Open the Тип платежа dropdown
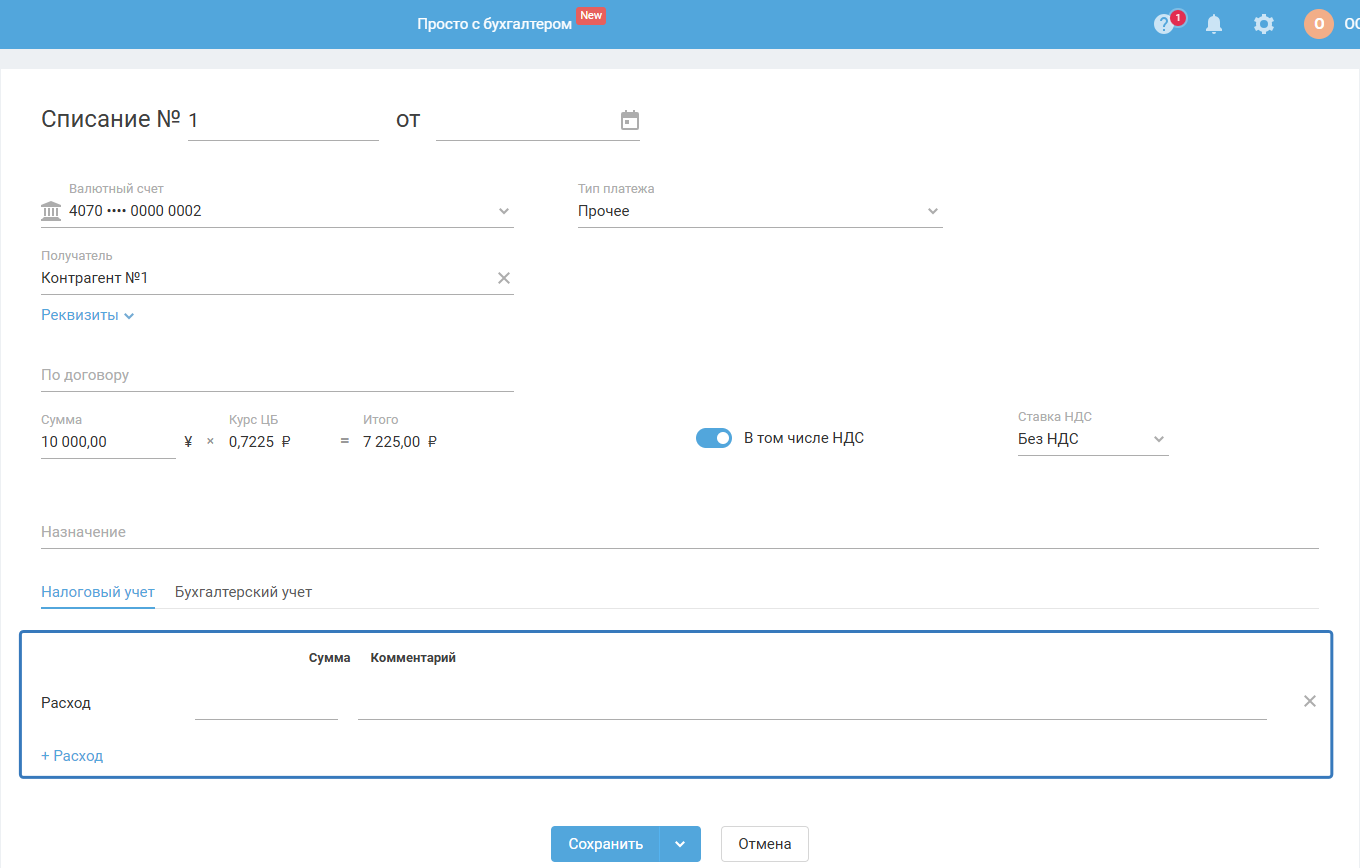The image size is (1360, 868). [933, 211]
